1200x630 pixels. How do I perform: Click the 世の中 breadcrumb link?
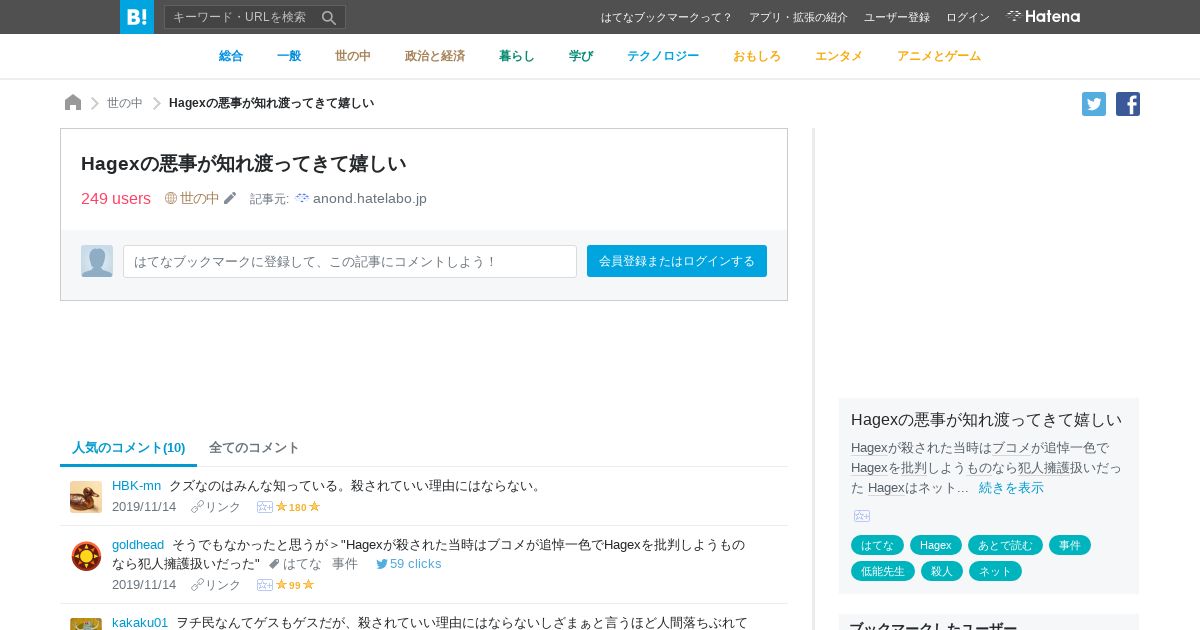[x=125, y=103]
